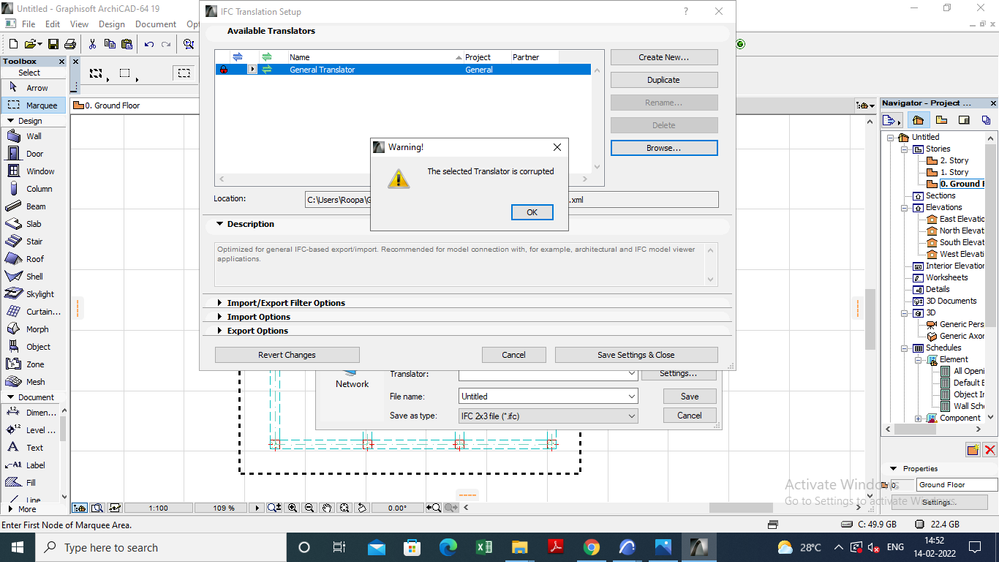Close the Warning dialog with X
Viewport: 999px width, 562px height.
pyautogui.click(x=557, y=147)
